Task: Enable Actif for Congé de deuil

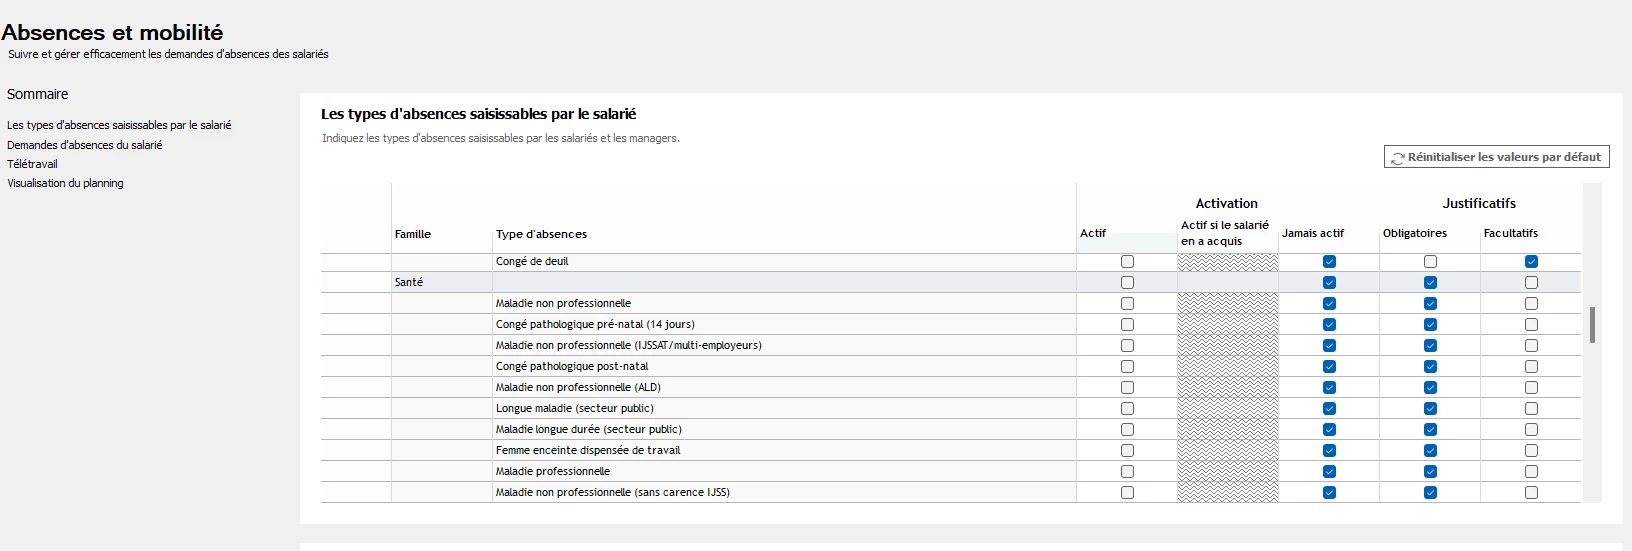Action: coord(1127,262)
